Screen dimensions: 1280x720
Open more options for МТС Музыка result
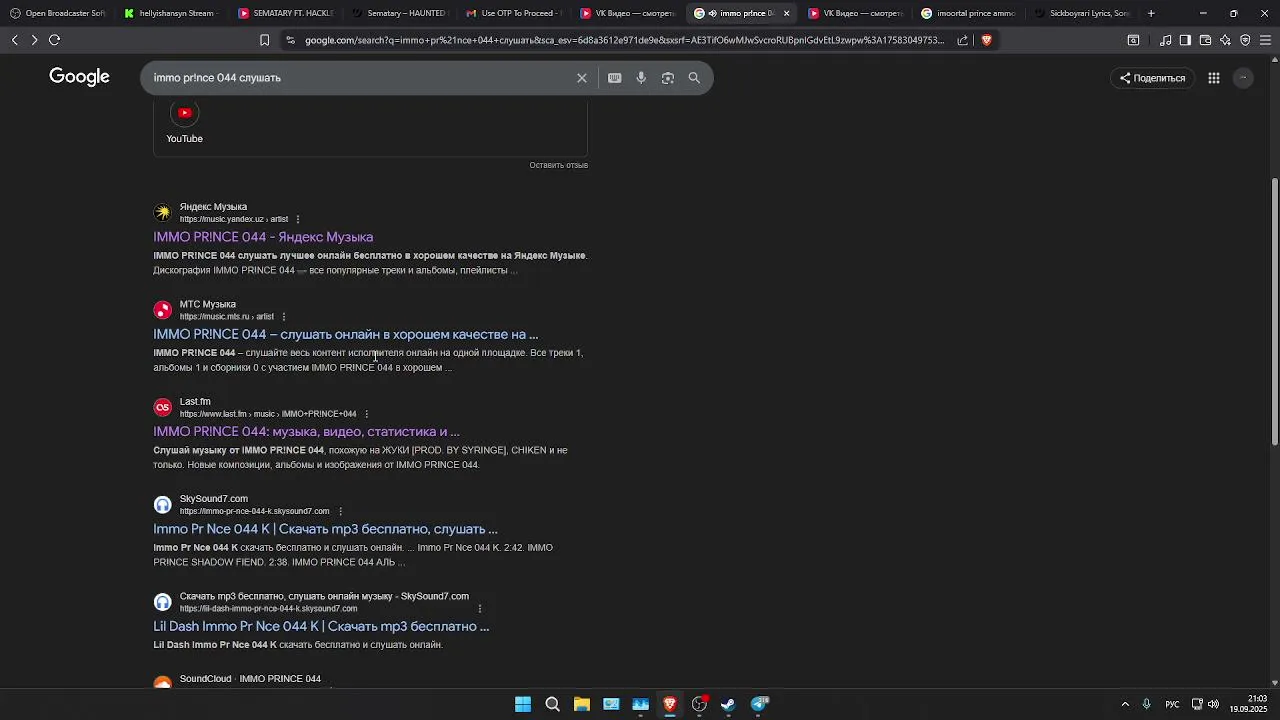click(283, 316)
